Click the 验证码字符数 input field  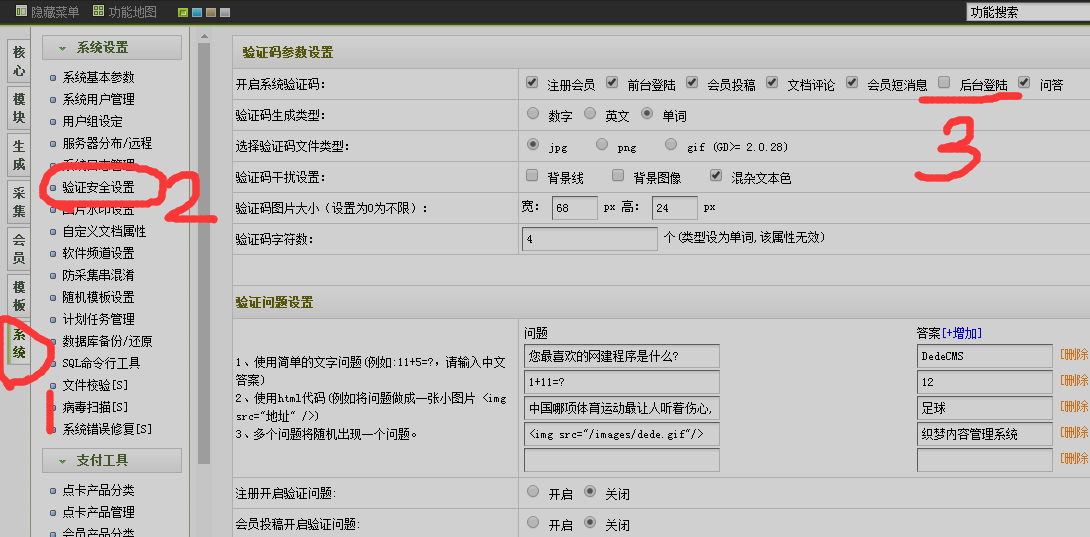pos(589,239)
